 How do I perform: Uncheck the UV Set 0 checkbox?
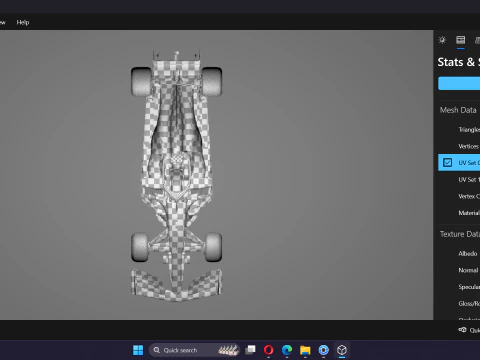coord(447,163)
